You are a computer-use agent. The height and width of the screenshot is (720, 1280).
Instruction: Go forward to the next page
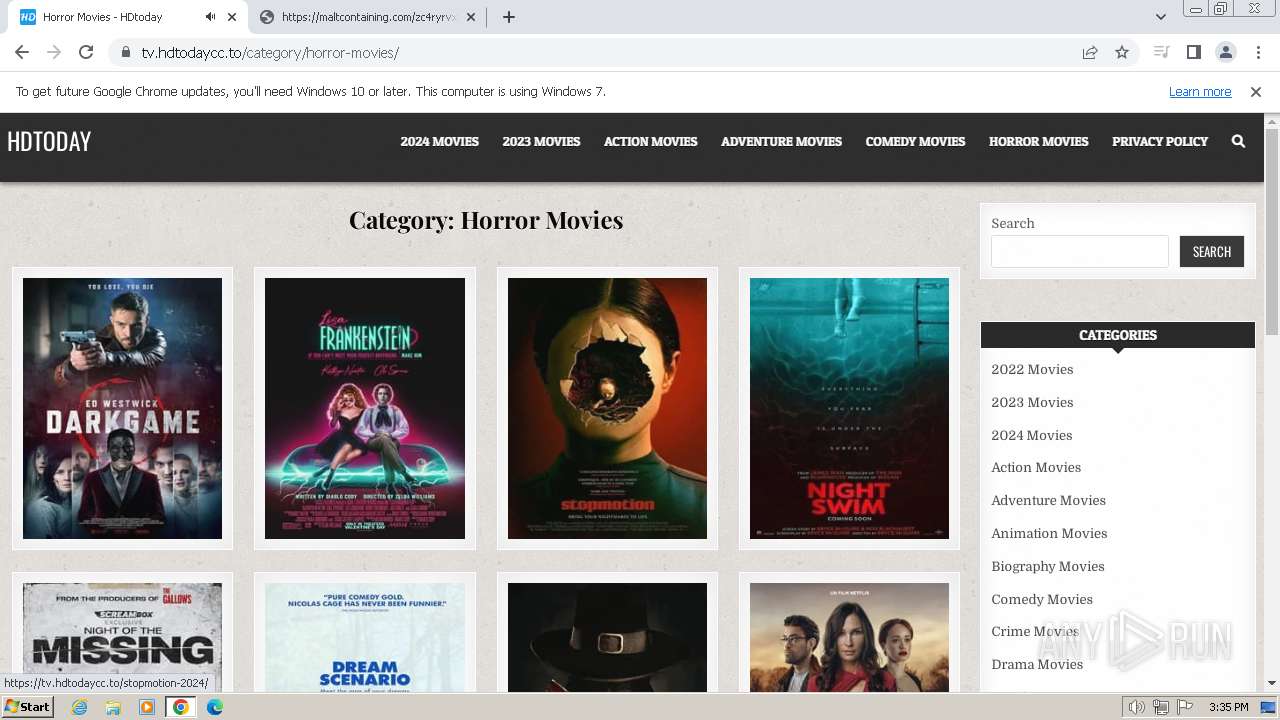[x=54, y=53]
